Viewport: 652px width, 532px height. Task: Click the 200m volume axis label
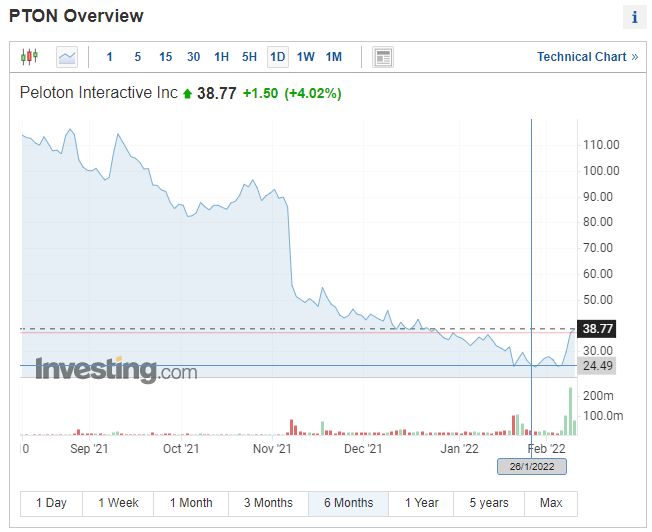598,396
